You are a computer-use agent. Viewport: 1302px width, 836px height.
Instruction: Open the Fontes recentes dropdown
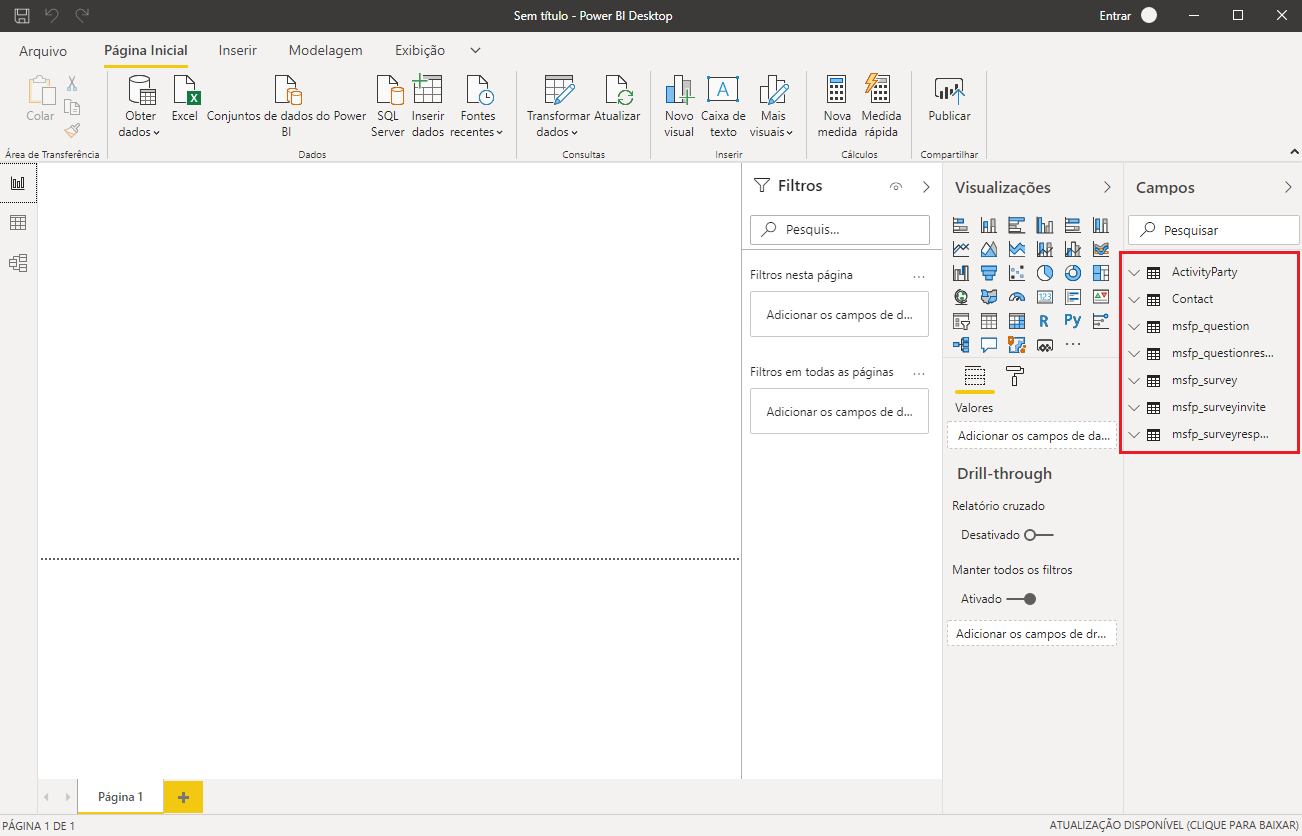click(477, 106)
